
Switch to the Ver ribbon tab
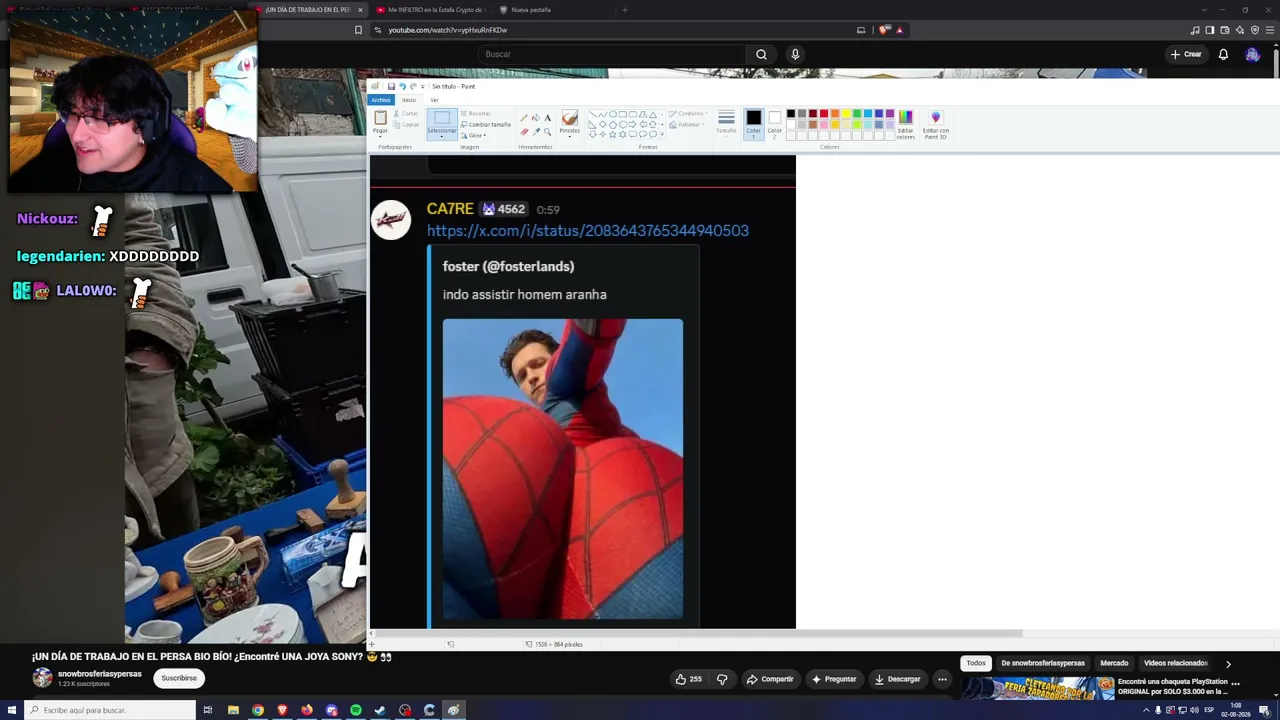434,100
